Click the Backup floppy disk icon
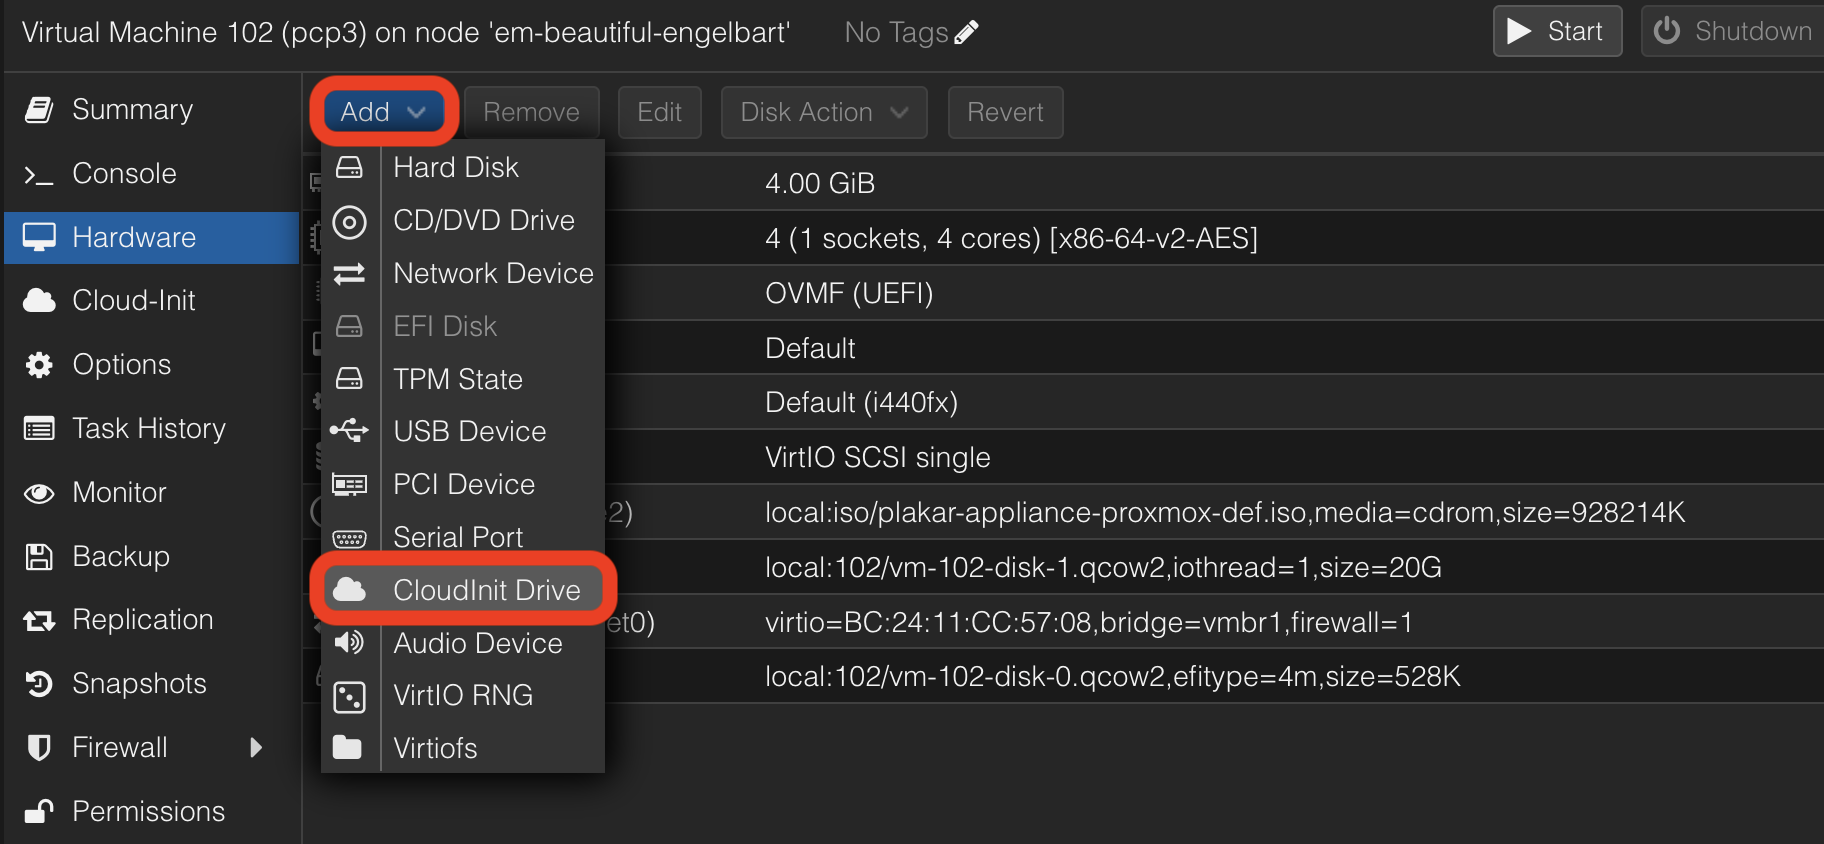Viewport: 1824px width, 844px height. point(39,557)
